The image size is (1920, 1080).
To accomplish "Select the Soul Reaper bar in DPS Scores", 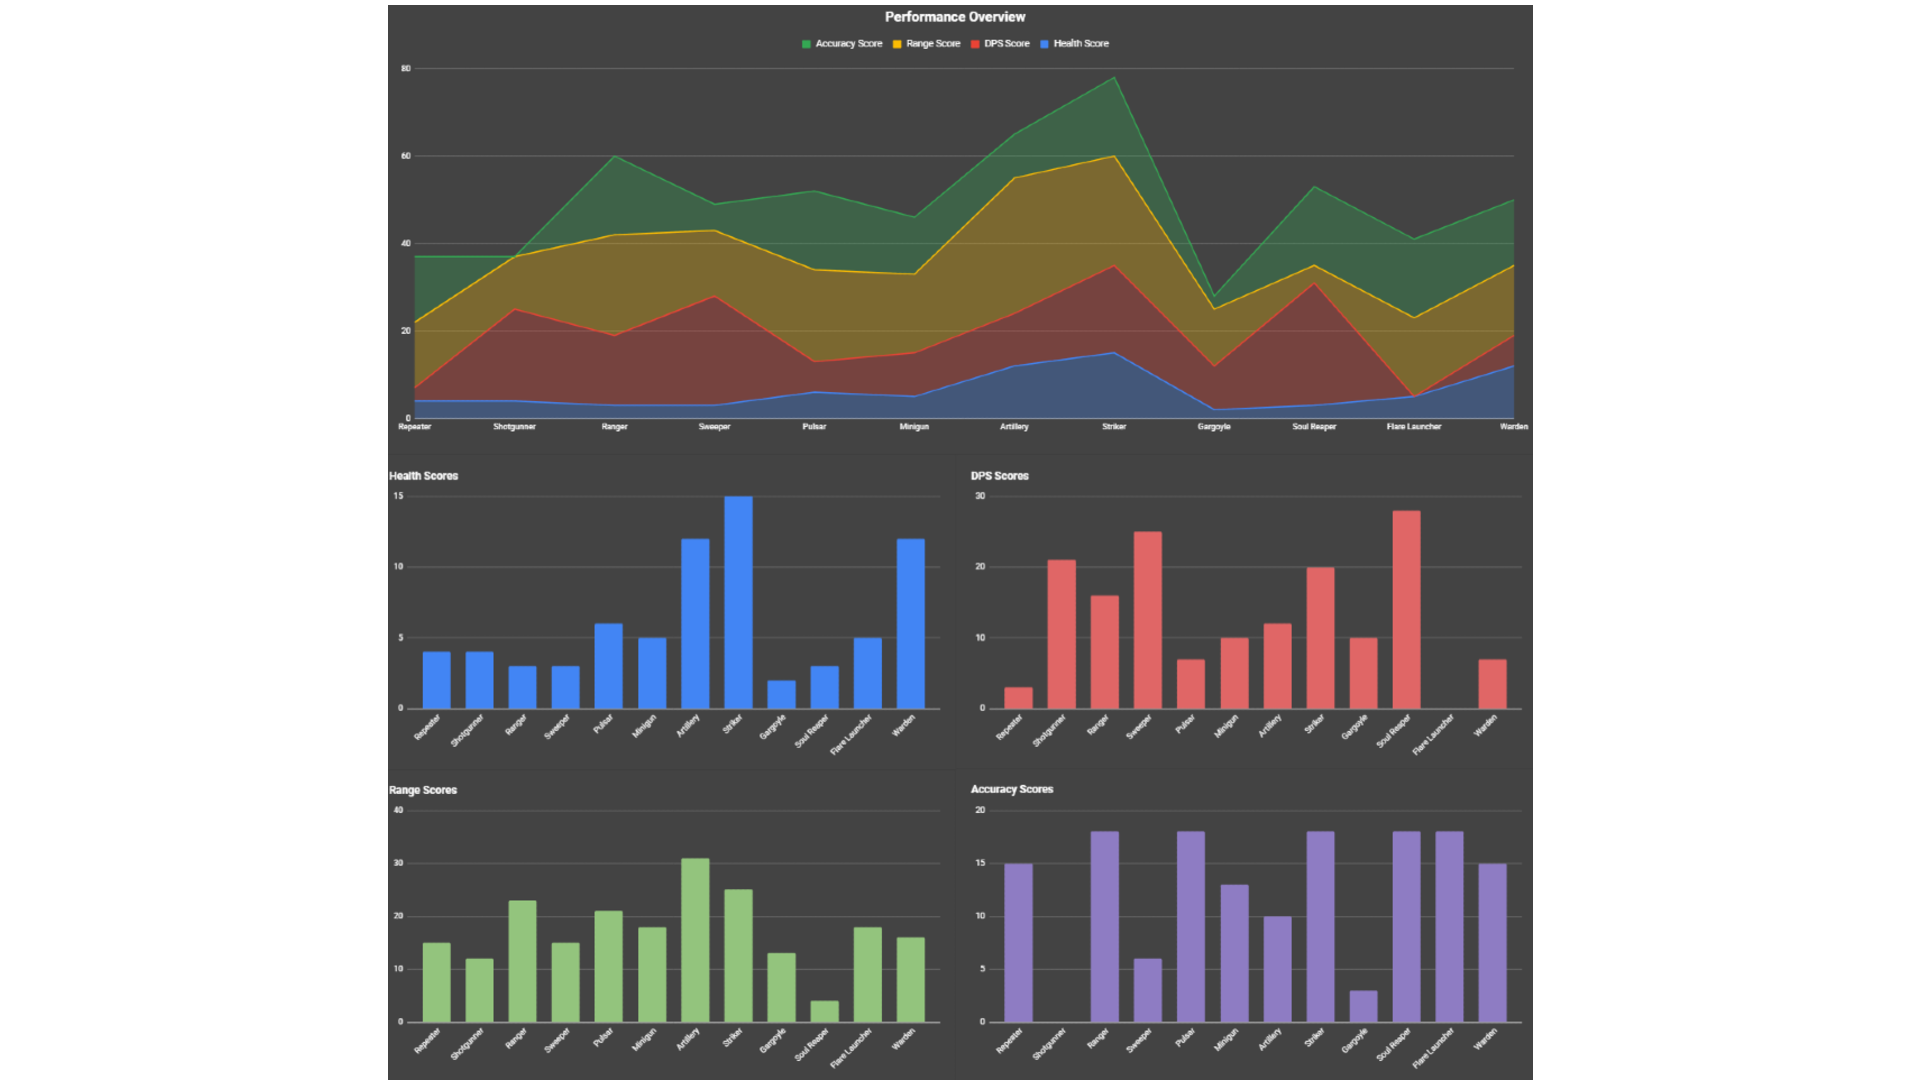I will pyautogui.click(x=1406, y=609).
